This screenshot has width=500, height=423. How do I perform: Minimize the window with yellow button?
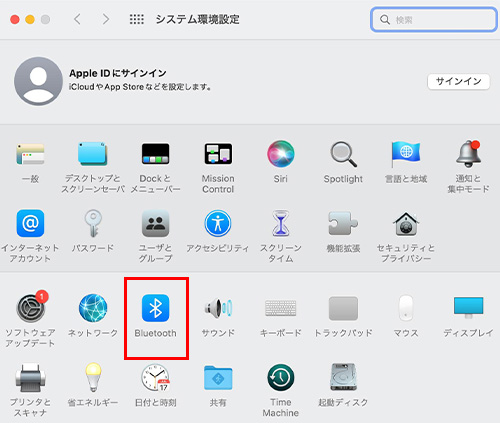[x=30, y=19]
